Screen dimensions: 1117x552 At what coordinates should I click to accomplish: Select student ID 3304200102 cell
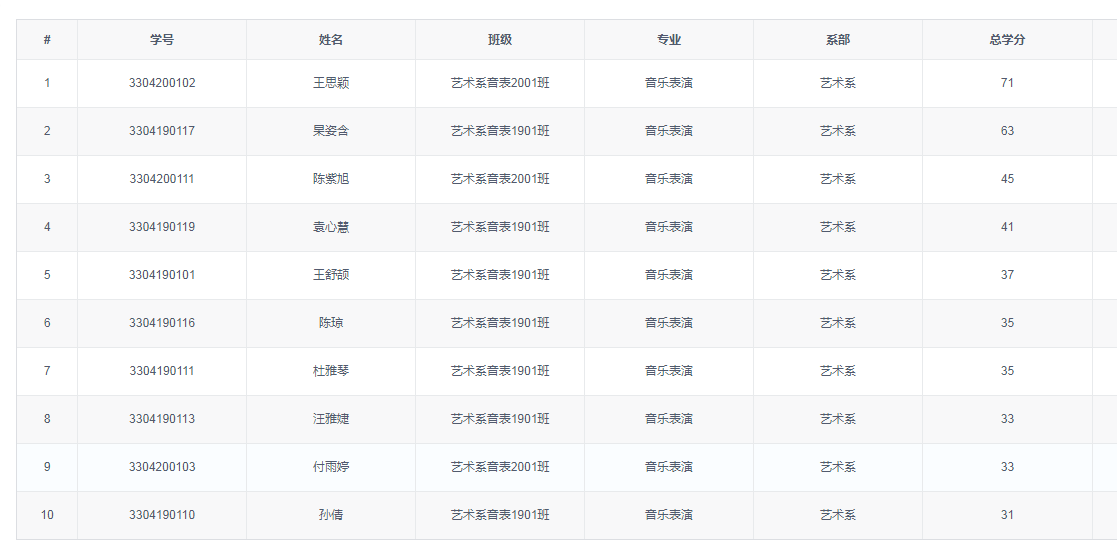coord(162,83)
